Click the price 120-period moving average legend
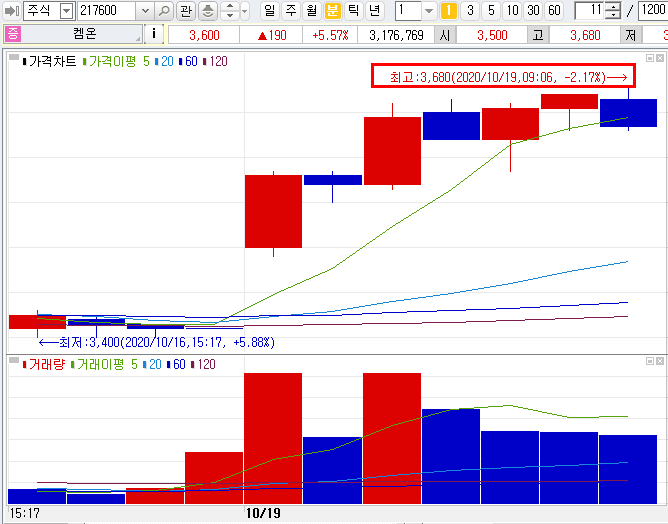This screenshot has width=668, height=524. (x=215, y=61)
